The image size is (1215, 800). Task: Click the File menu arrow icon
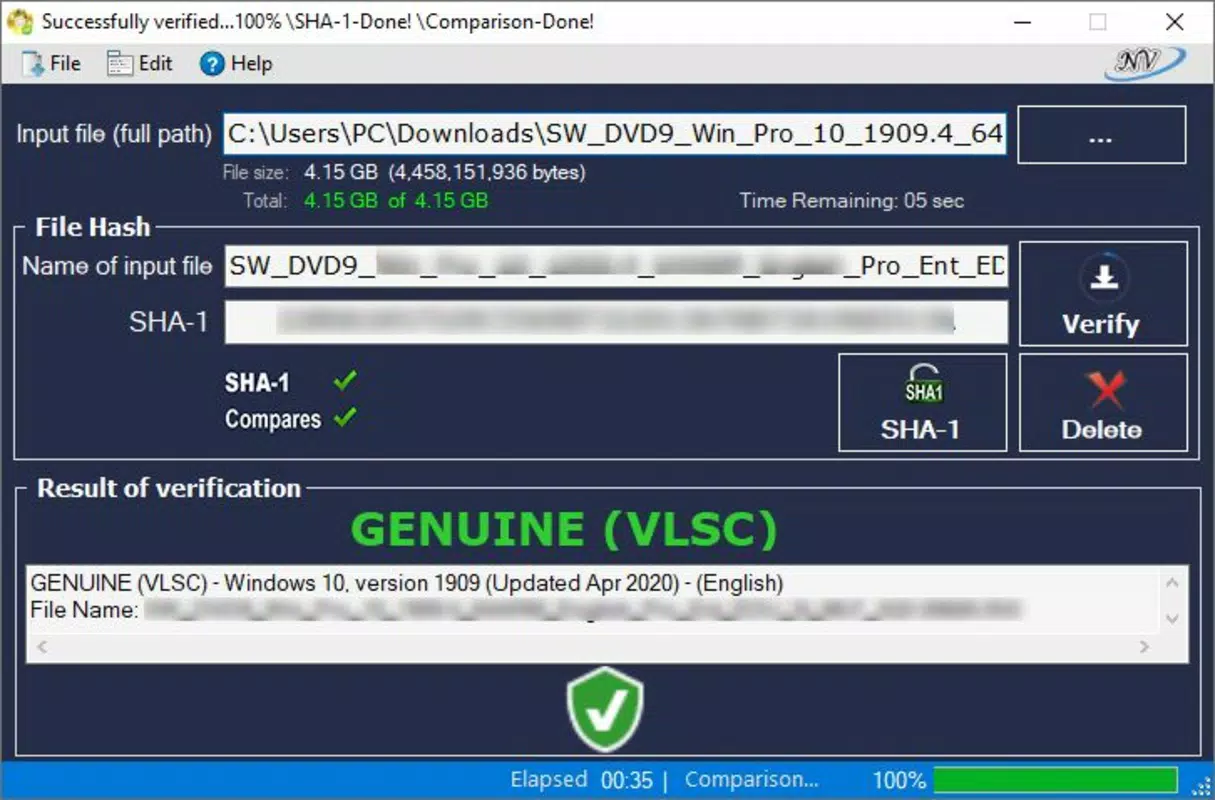pos(32,64)
